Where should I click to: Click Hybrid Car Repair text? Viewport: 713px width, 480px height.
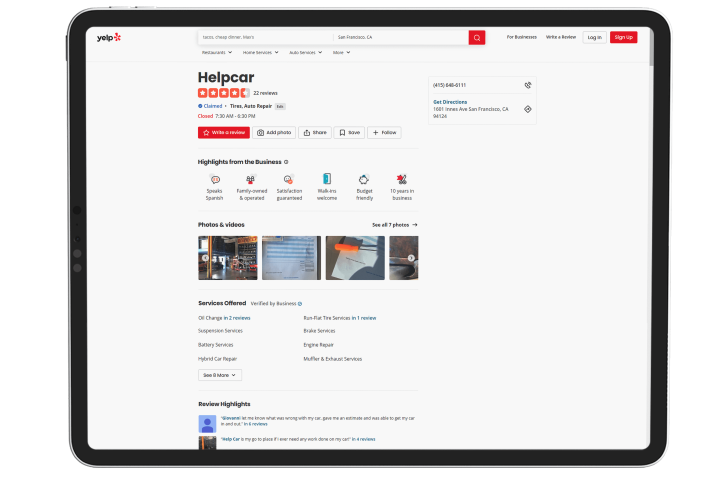pos(217,359)
